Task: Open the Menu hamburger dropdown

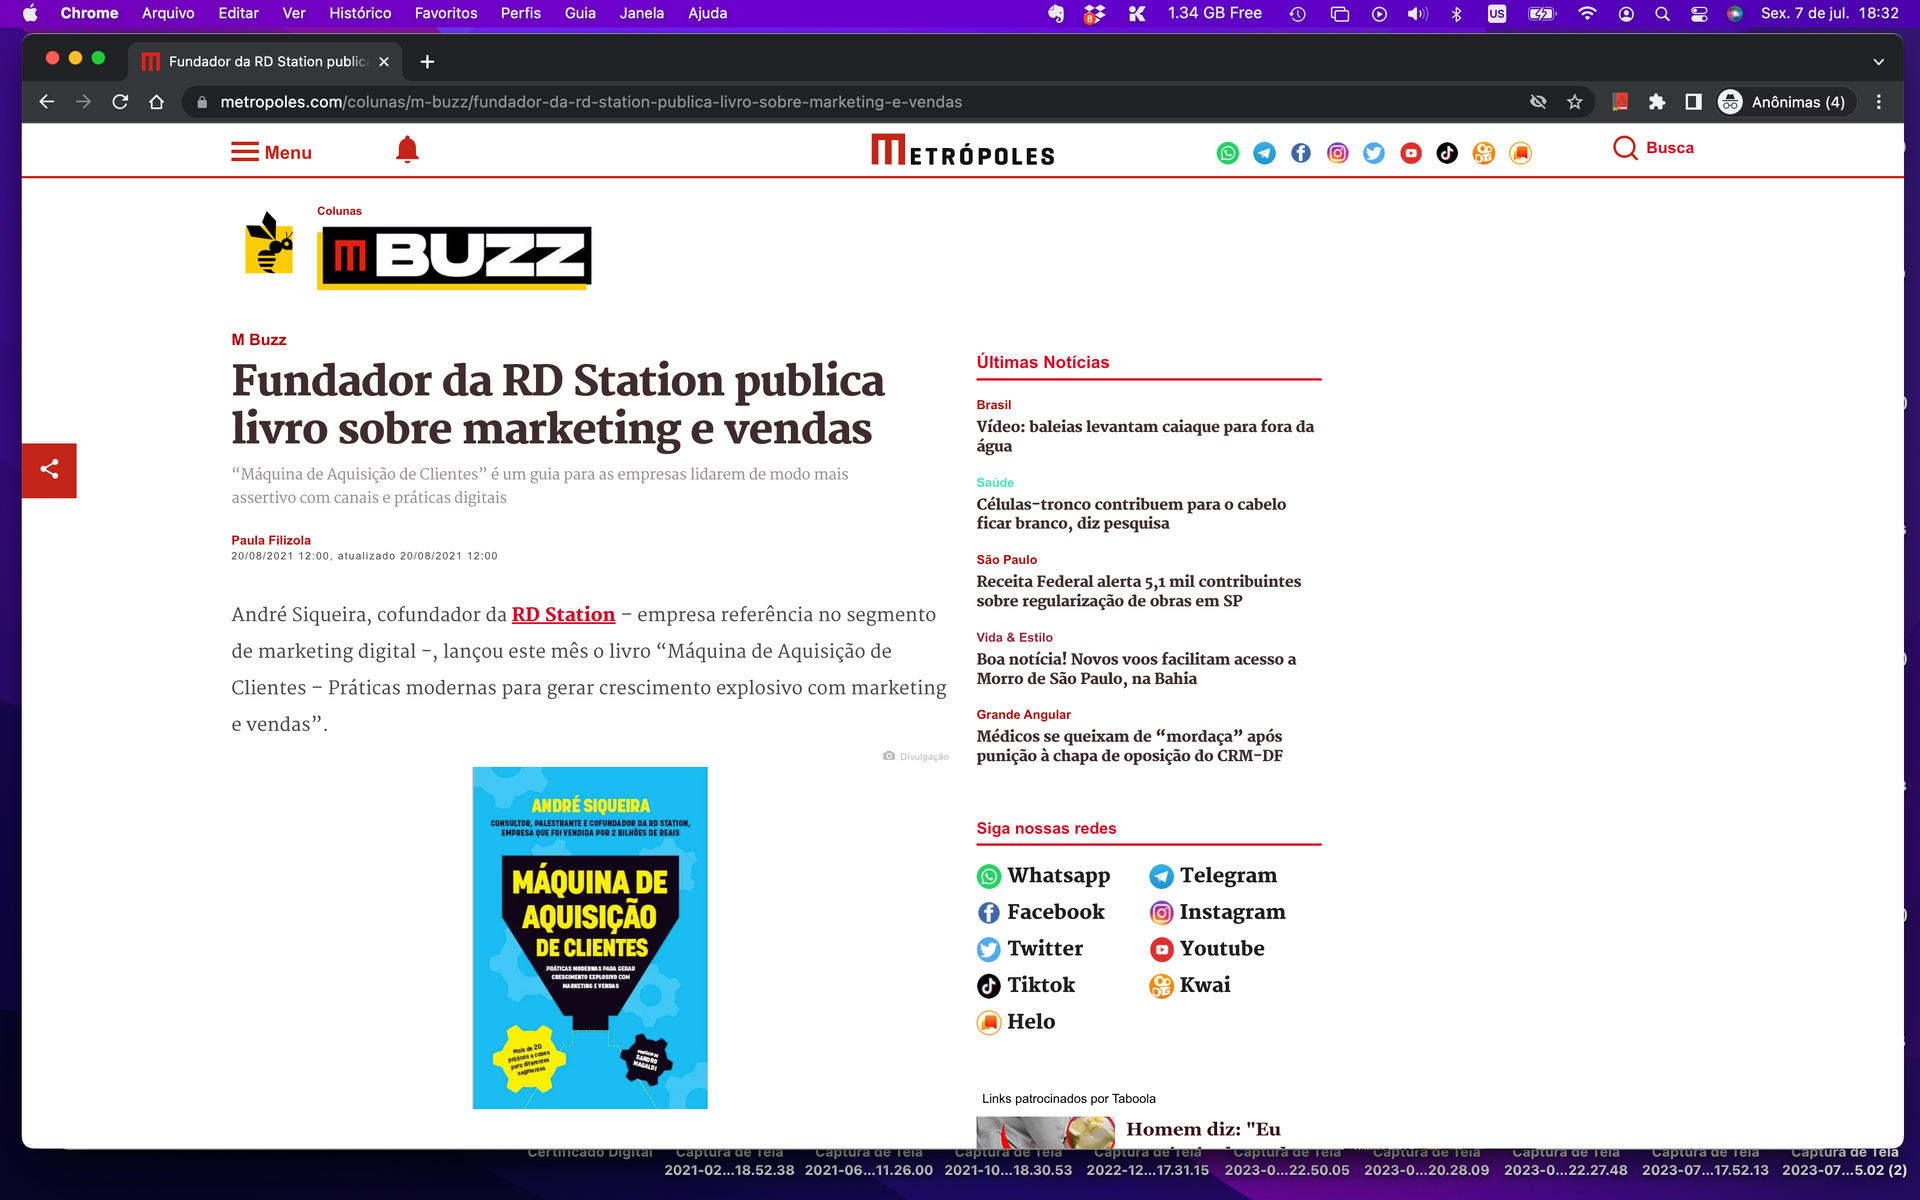Action: click(272, 152)
